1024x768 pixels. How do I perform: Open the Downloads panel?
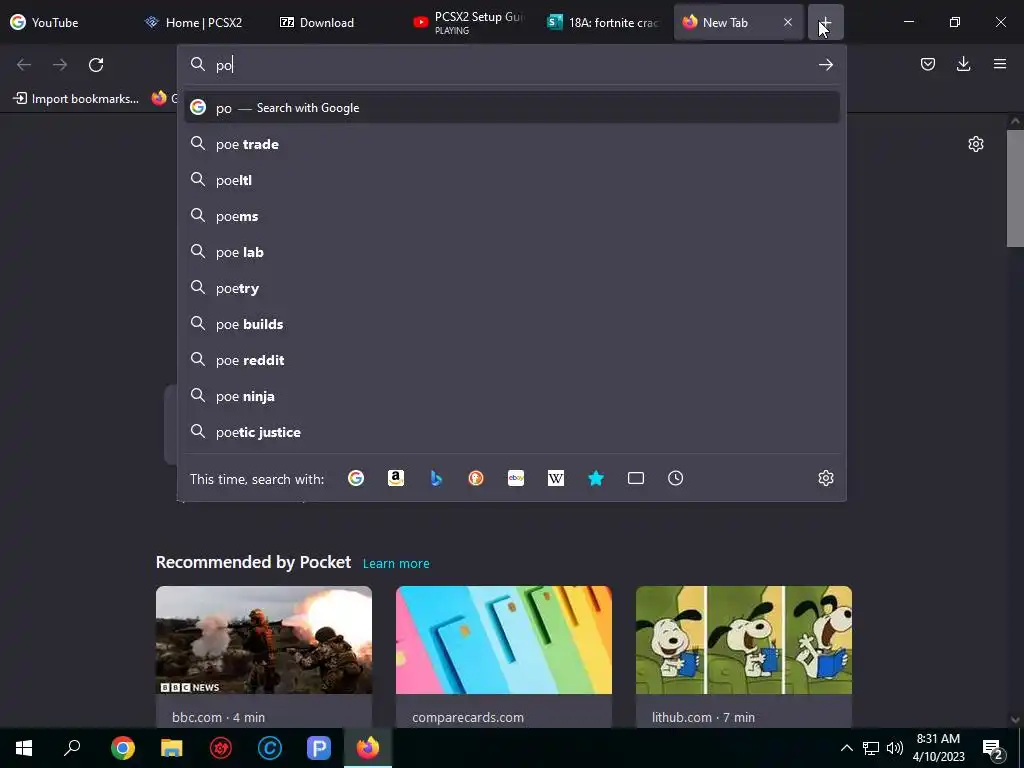[963, 64]
